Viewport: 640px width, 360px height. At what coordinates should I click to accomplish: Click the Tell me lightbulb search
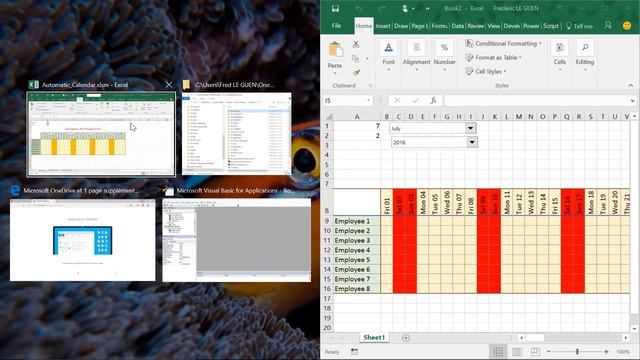click(x=579, y=26)
